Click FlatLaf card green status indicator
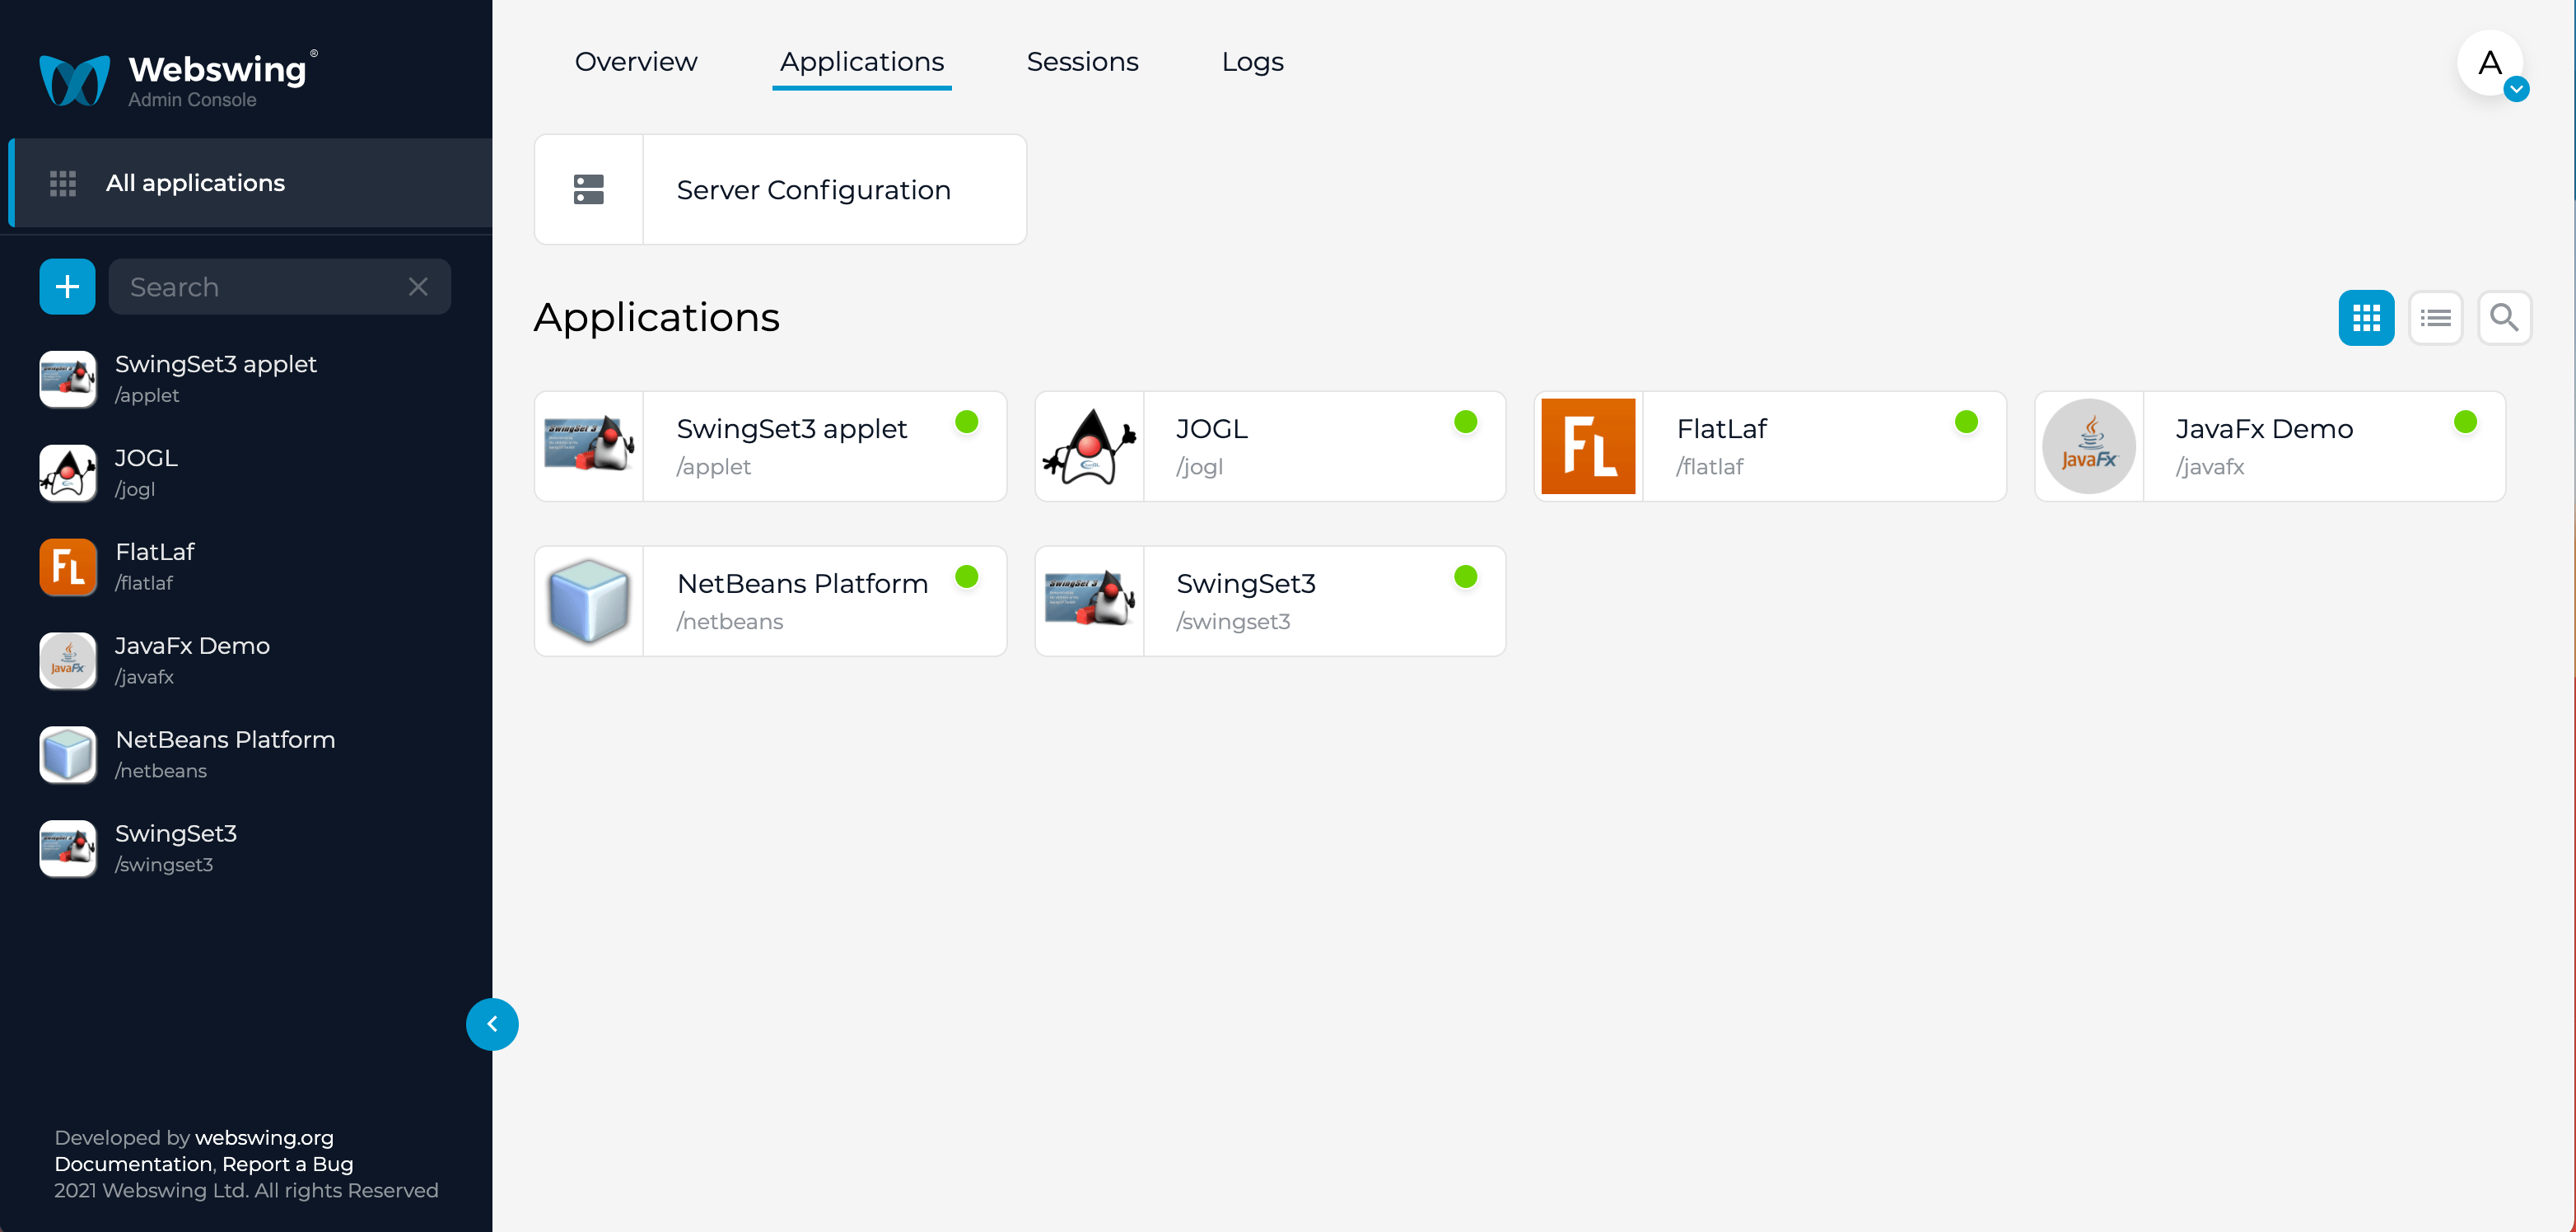The image size is (2576, 1232). (x=1967, y=422)
